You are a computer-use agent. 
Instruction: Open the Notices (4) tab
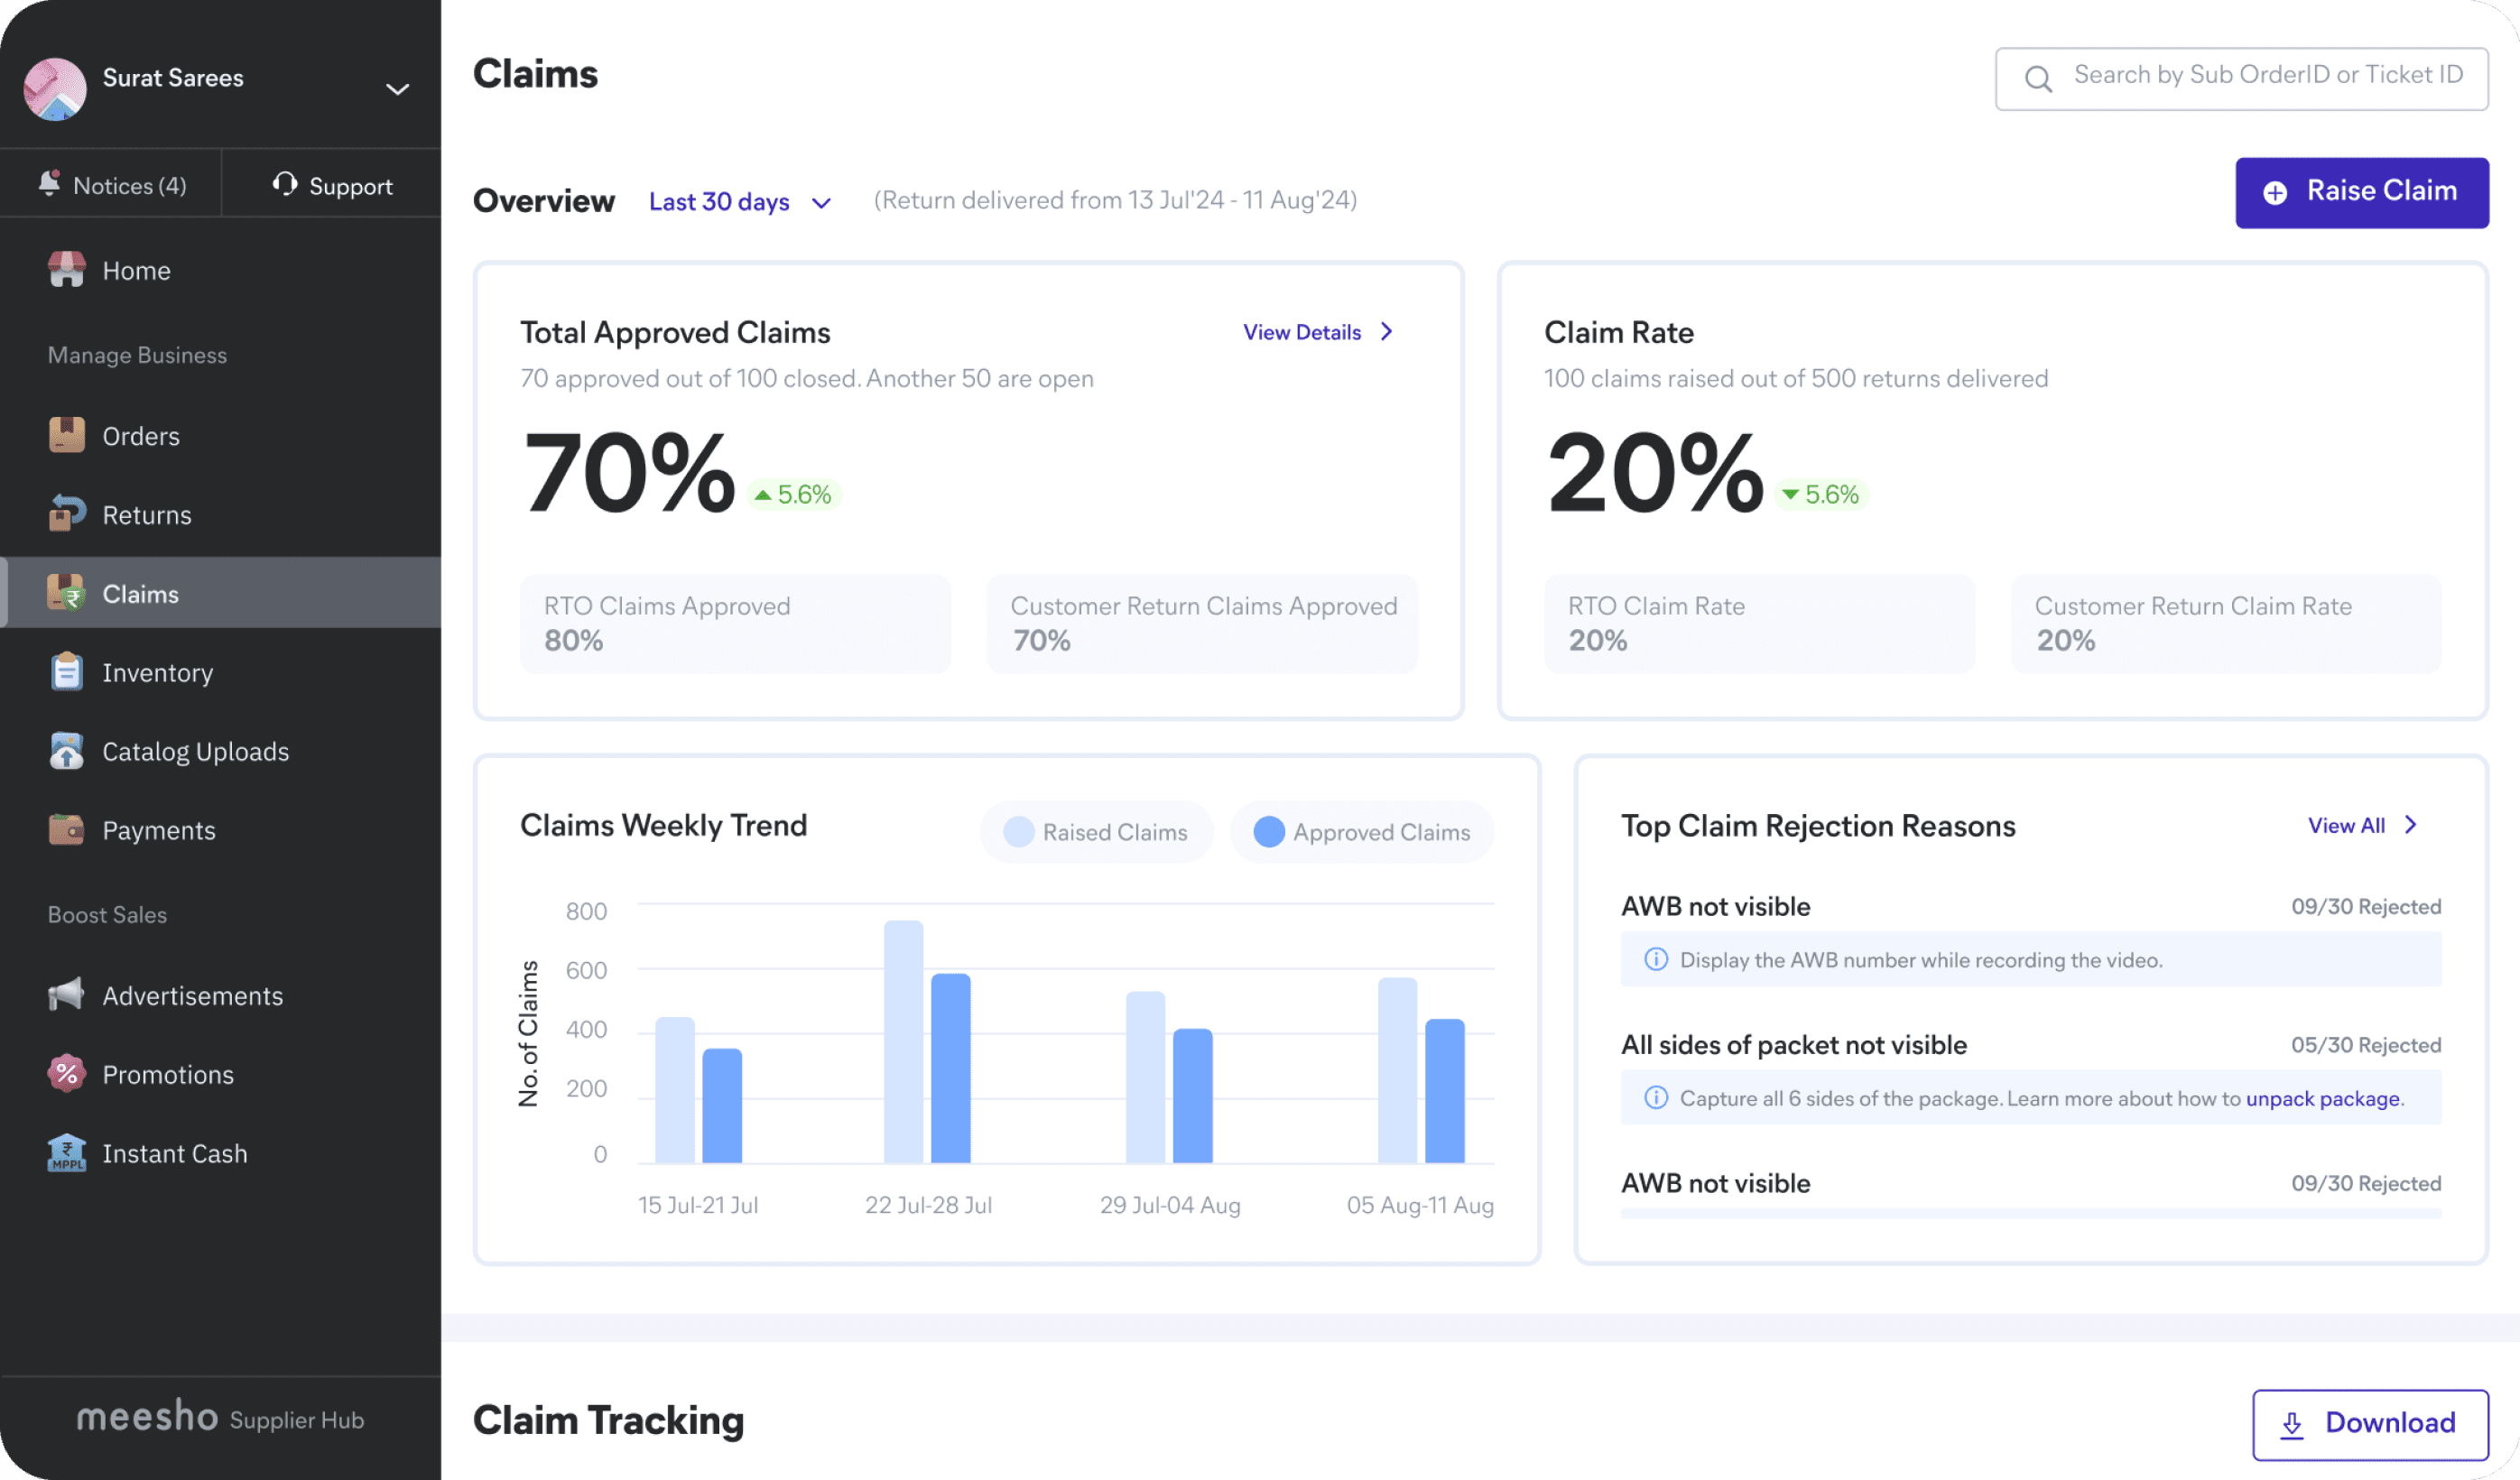[x=112, y=185]
